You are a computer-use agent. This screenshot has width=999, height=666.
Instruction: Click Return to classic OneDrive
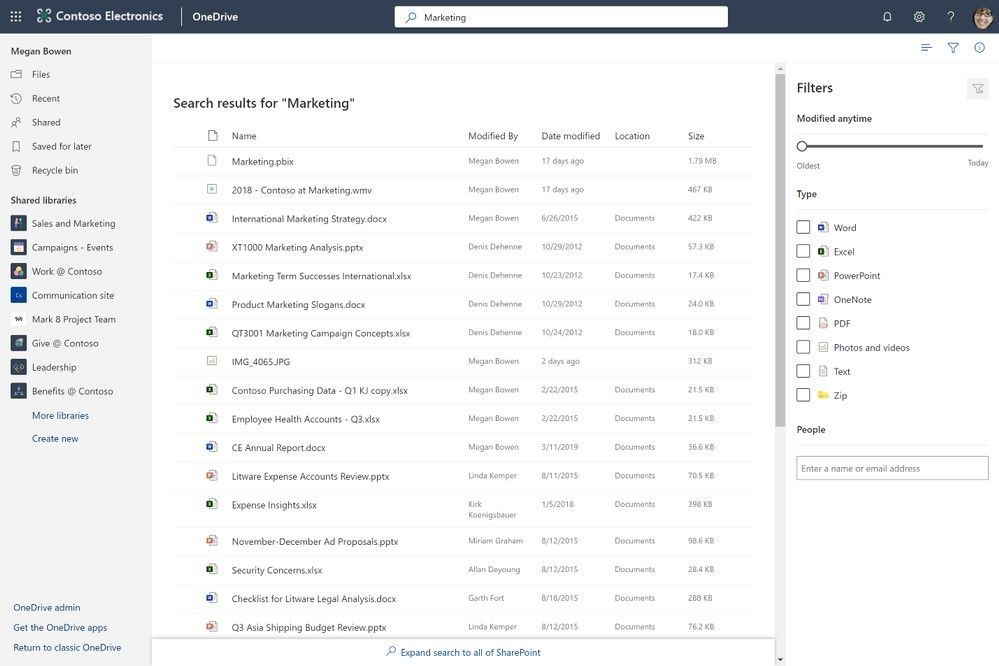pos(67,648)
